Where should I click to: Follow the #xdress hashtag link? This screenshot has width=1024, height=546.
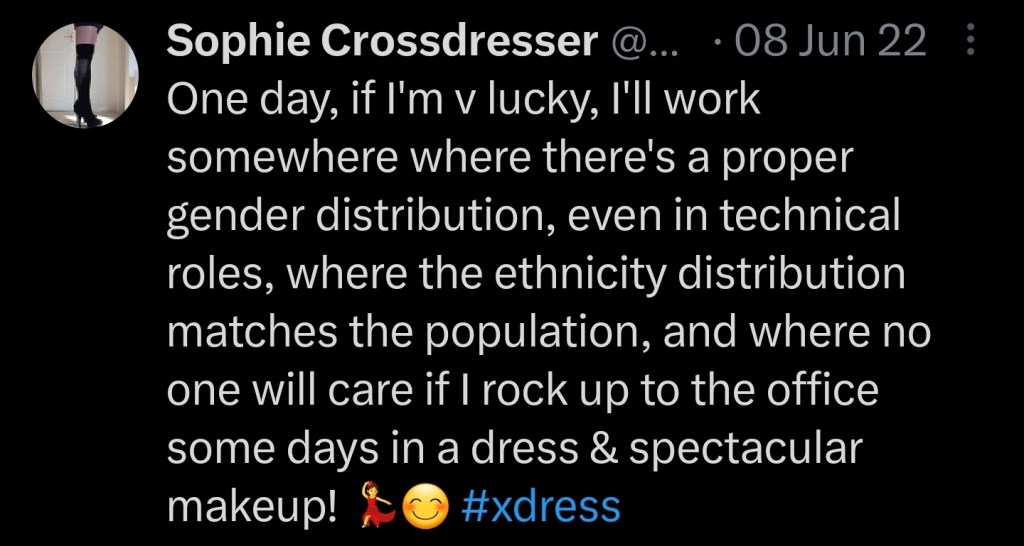(542, 507)
